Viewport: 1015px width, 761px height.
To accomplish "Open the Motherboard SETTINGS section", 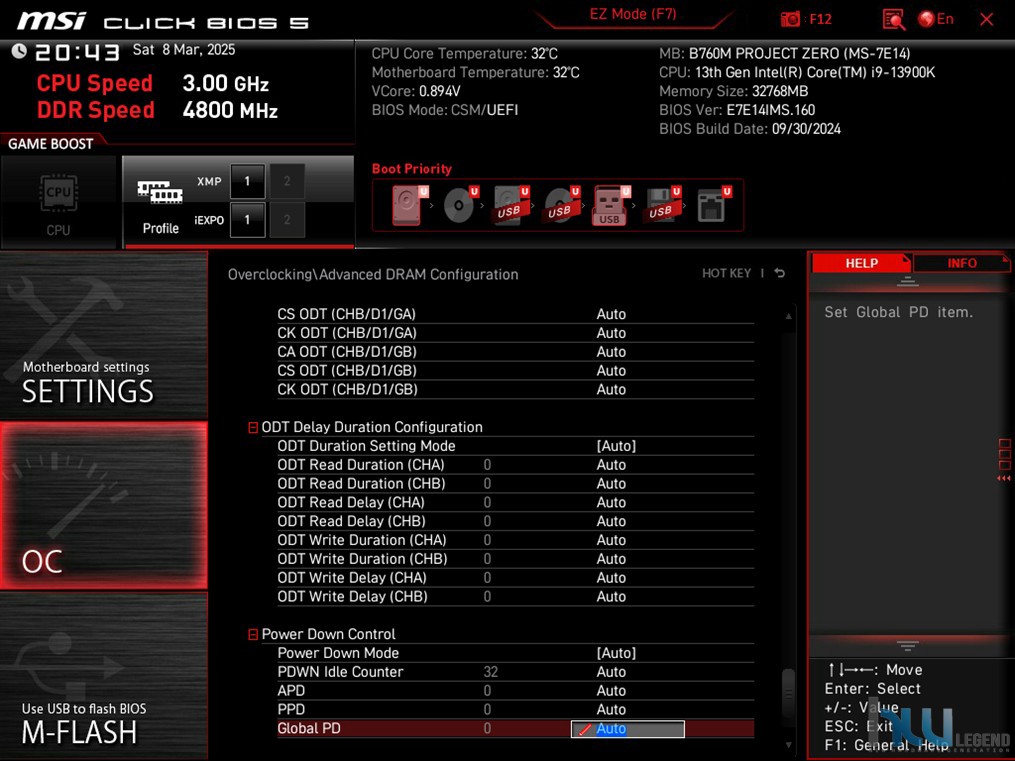I will pyautogui.click(x=104, y=335).
